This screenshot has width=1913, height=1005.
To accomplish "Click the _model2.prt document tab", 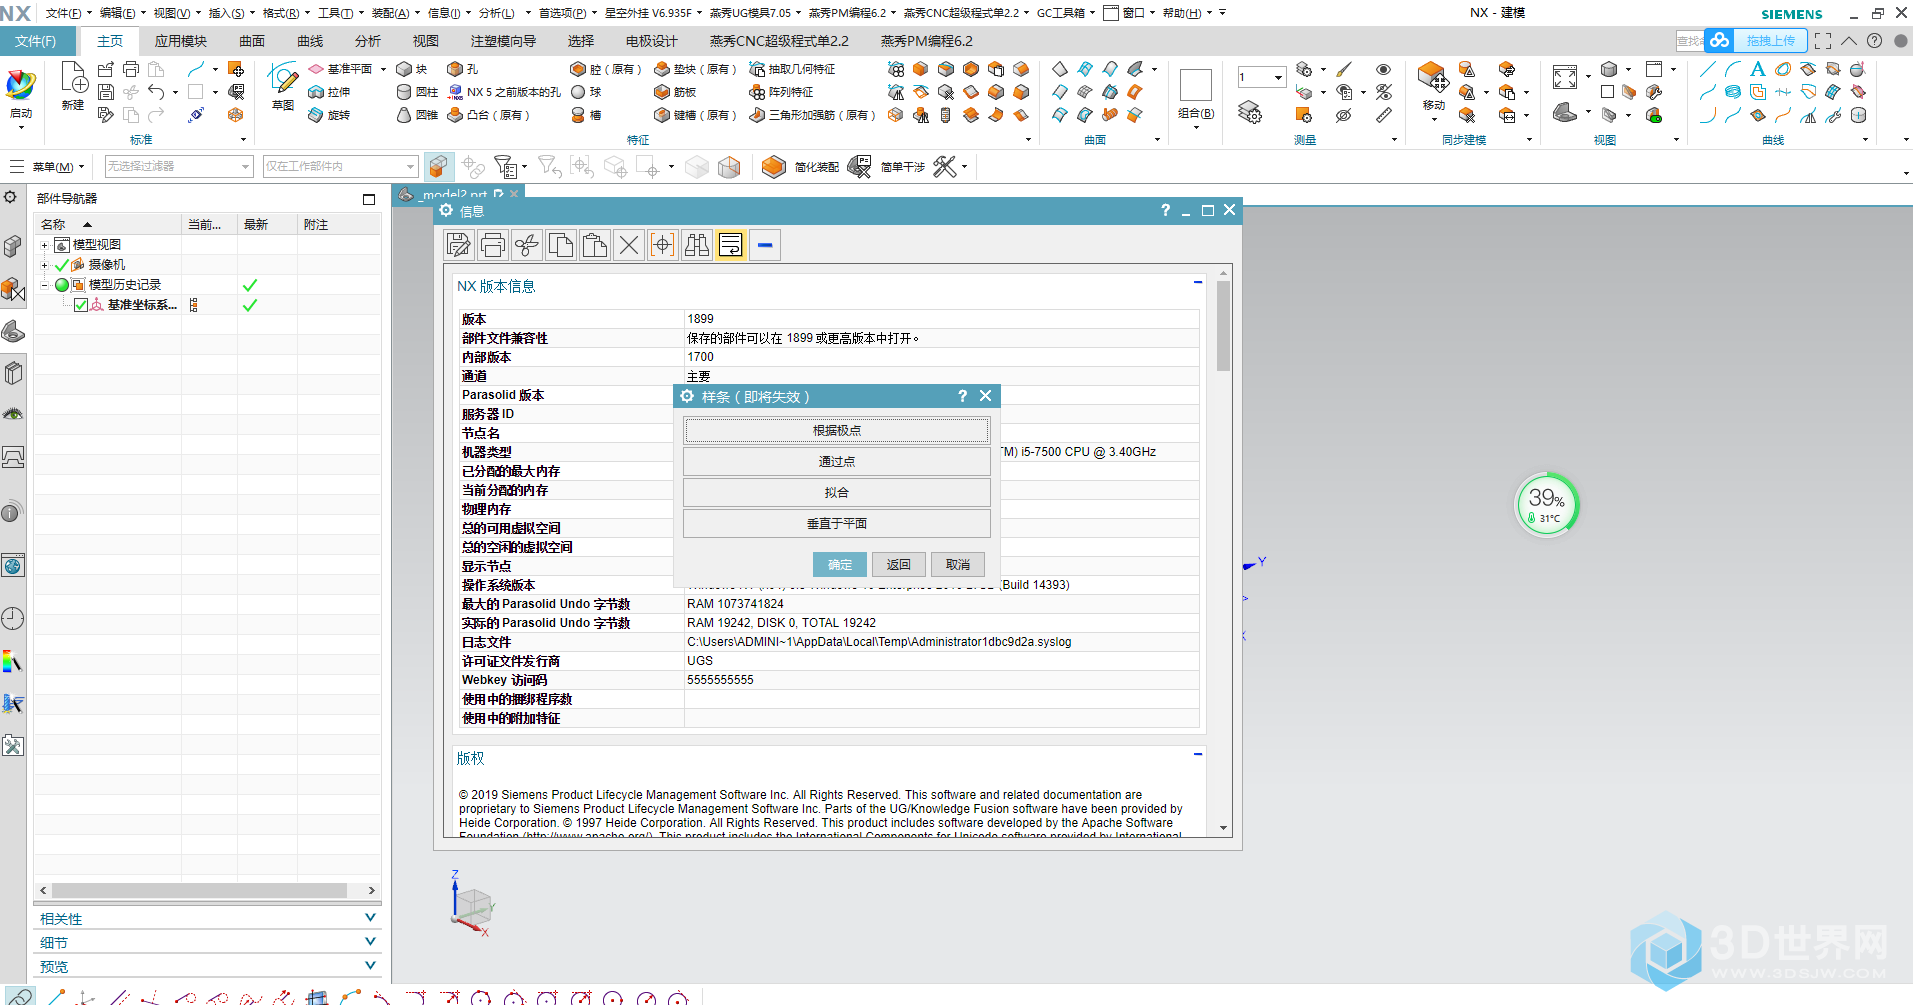I will point(458,194).
